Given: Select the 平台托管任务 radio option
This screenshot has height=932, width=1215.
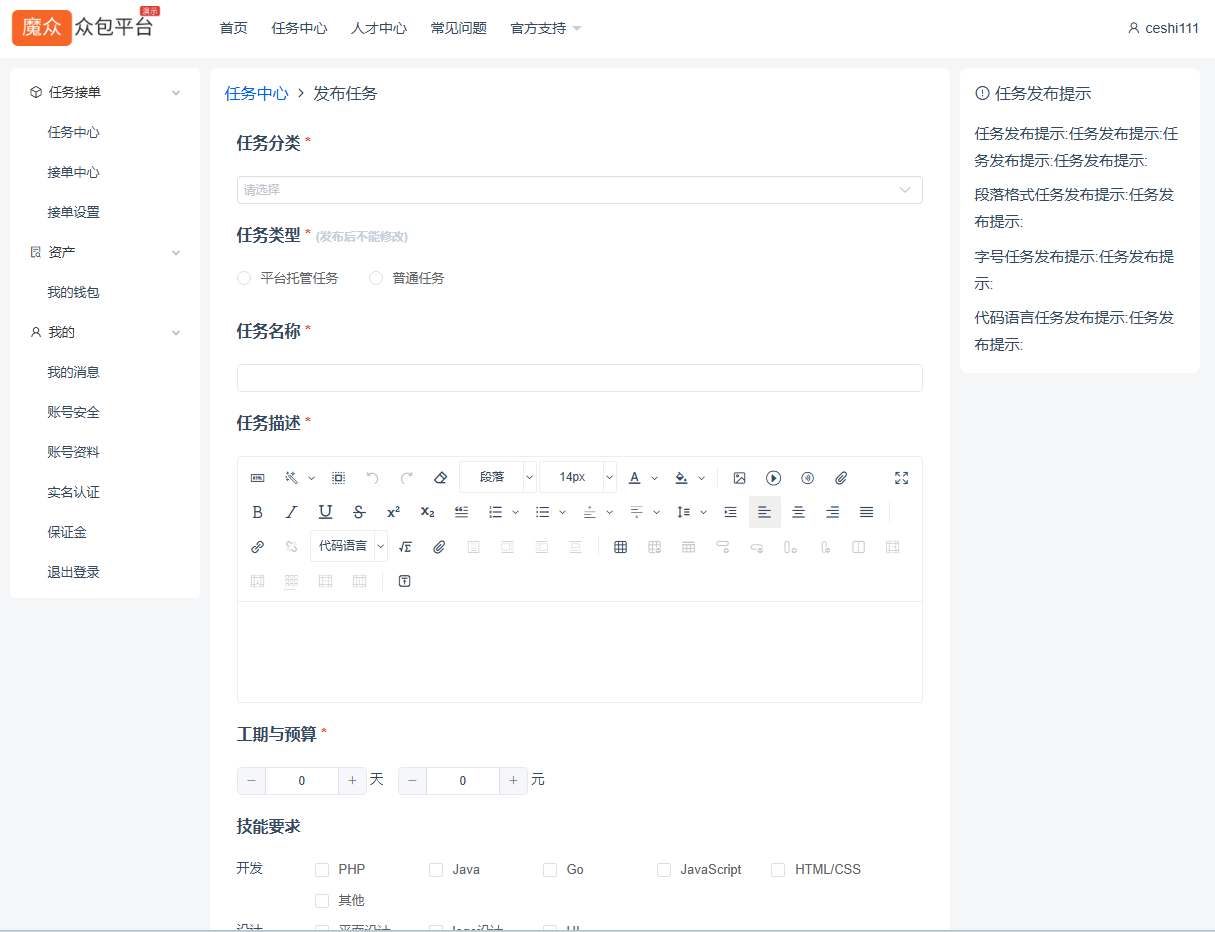Looking at the screenshot, I should [243, 278].
